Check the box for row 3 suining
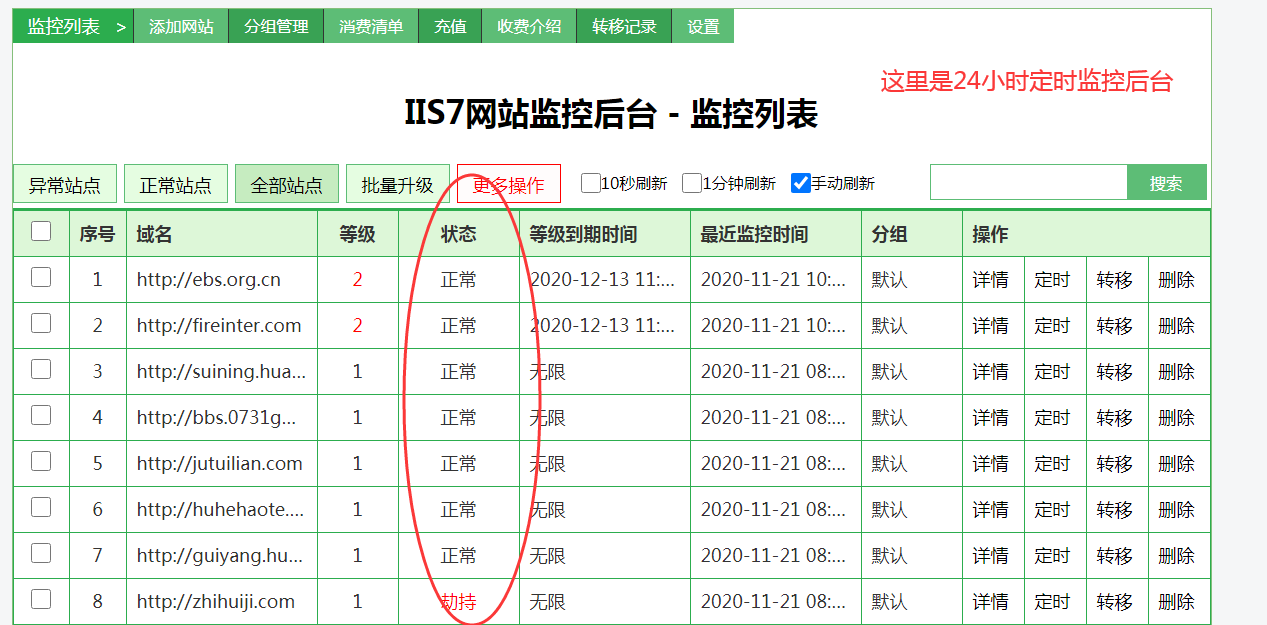This screenshot has width=1267, height=625. pos(41,369)
